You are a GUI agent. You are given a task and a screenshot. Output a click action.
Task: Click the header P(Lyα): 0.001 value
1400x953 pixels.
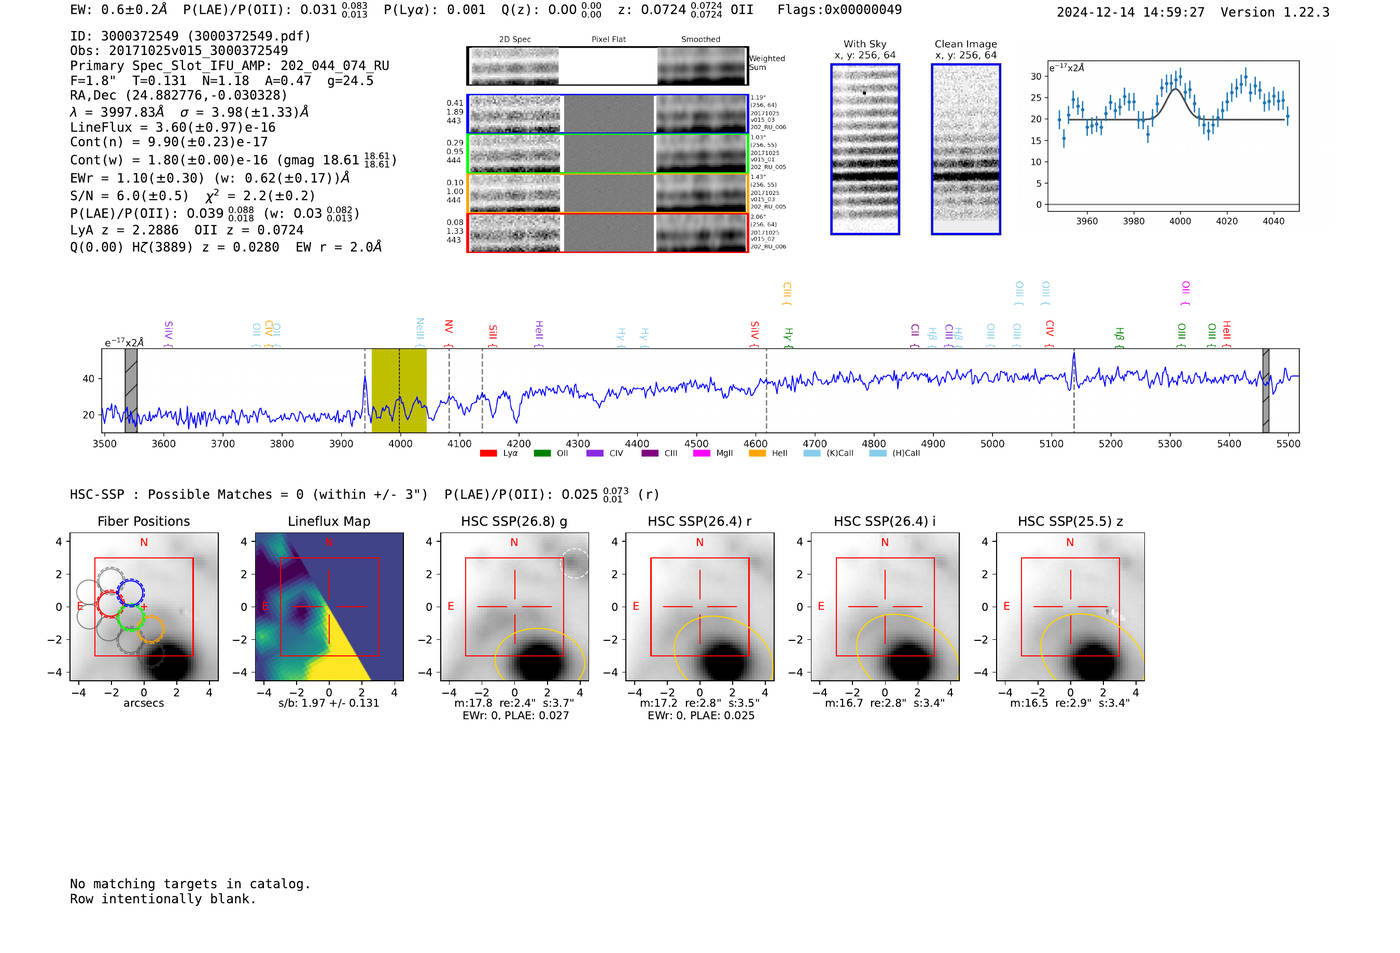[x=435, y=10]
